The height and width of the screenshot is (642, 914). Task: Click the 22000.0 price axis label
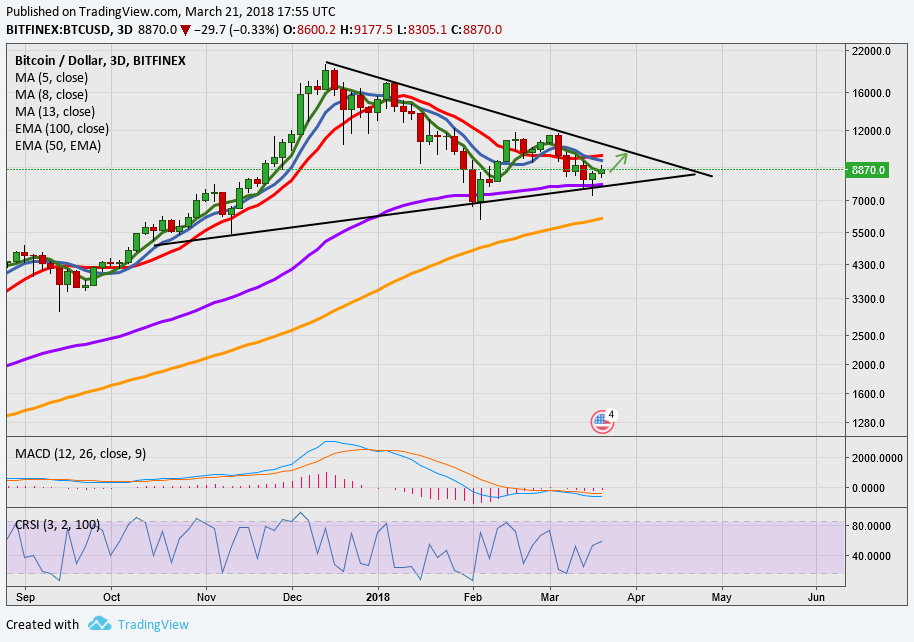point(871,51)
